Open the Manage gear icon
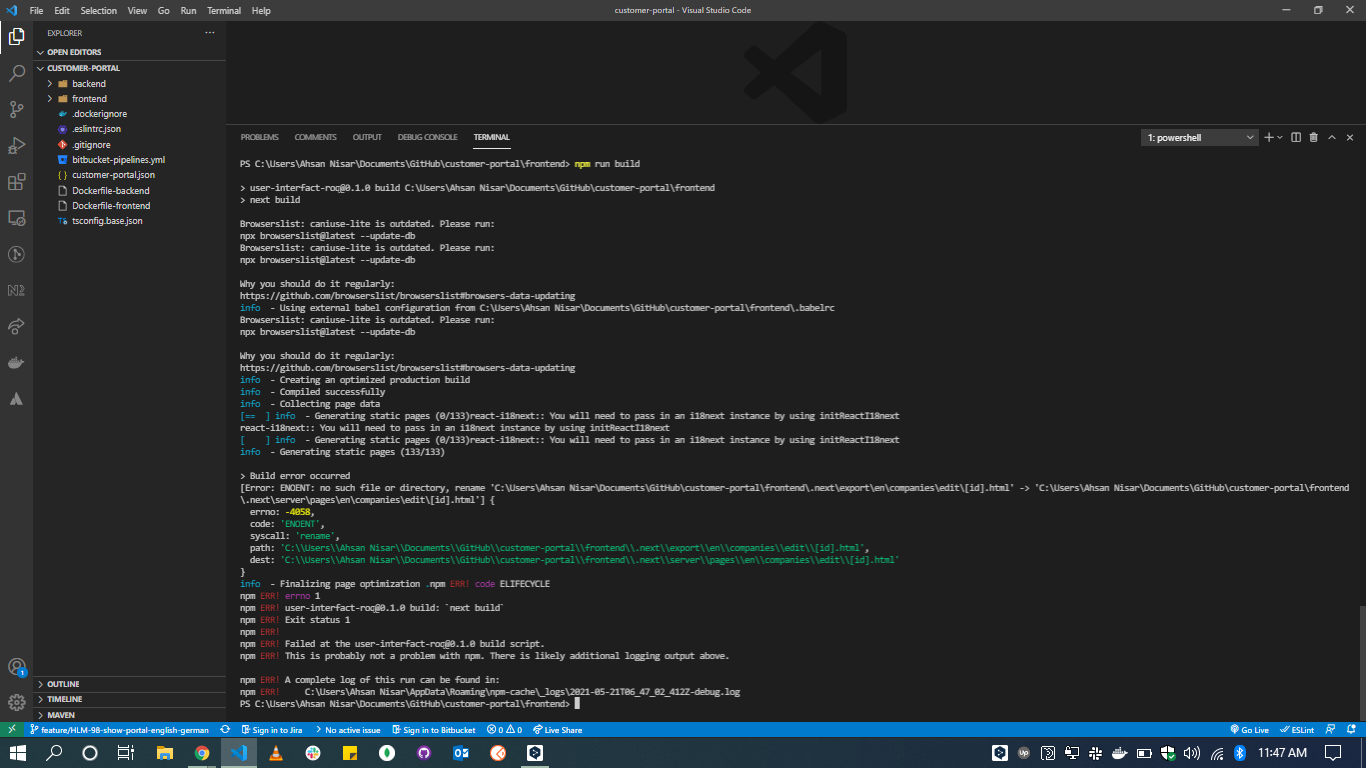The height and width of the screenshot is (768, 1366). (16, 702)
